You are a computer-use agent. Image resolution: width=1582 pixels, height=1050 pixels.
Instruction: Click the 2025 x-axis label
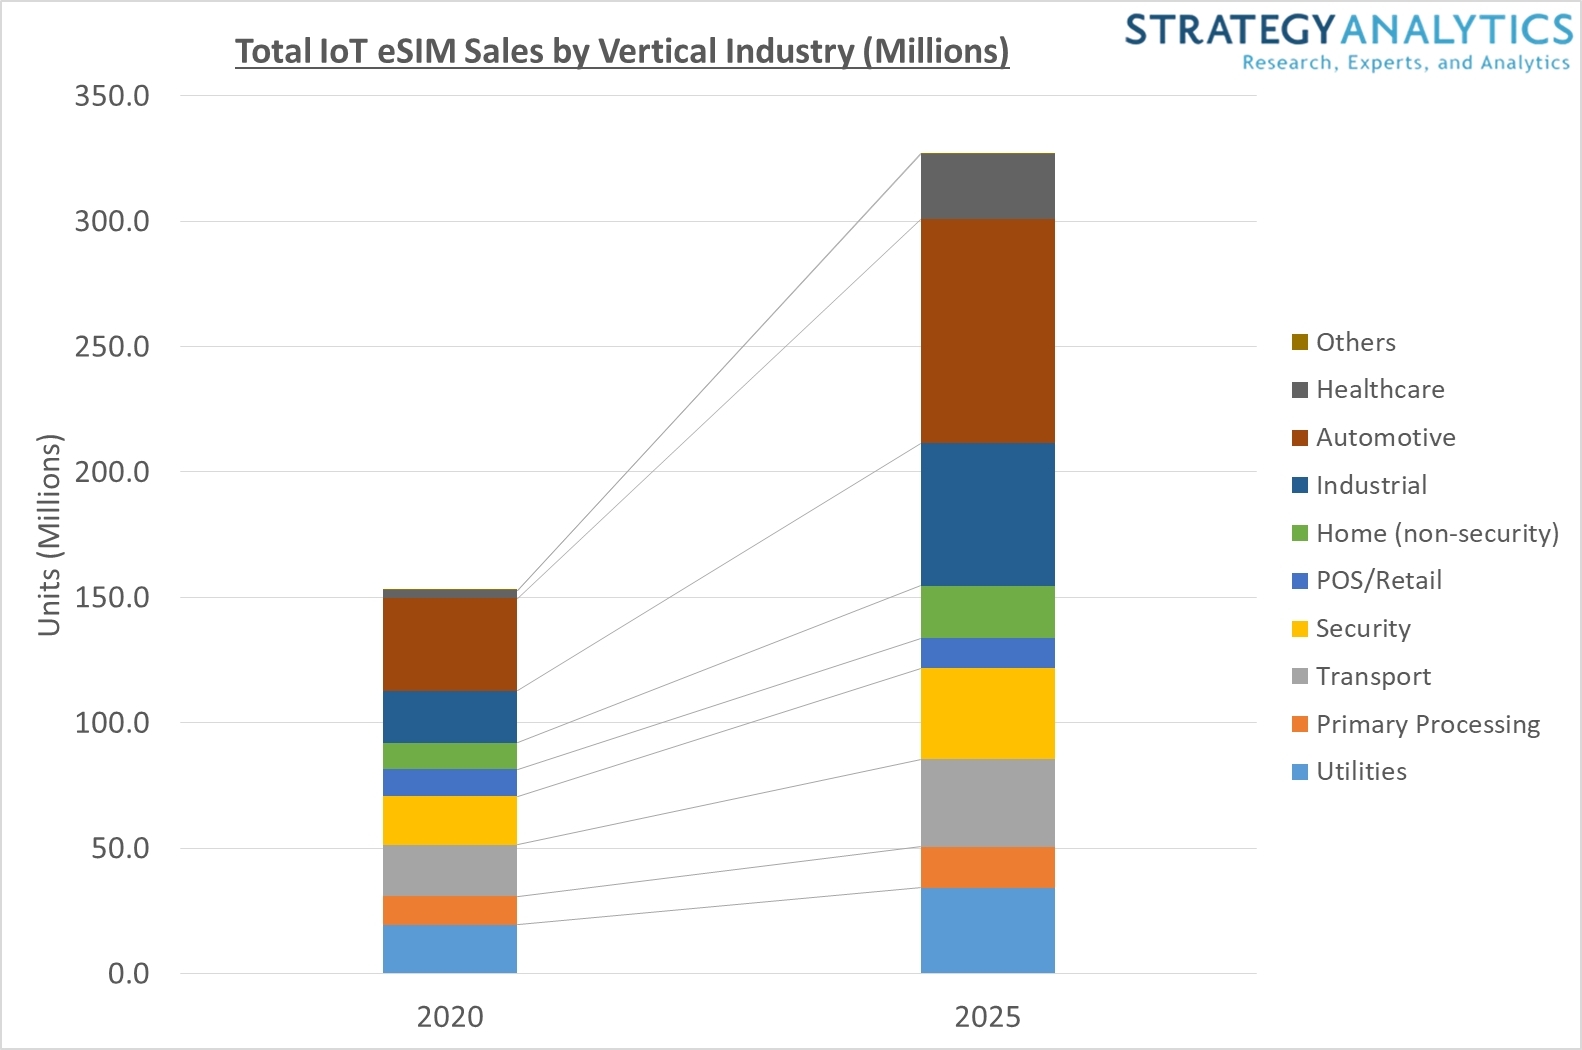(987, 1017)
